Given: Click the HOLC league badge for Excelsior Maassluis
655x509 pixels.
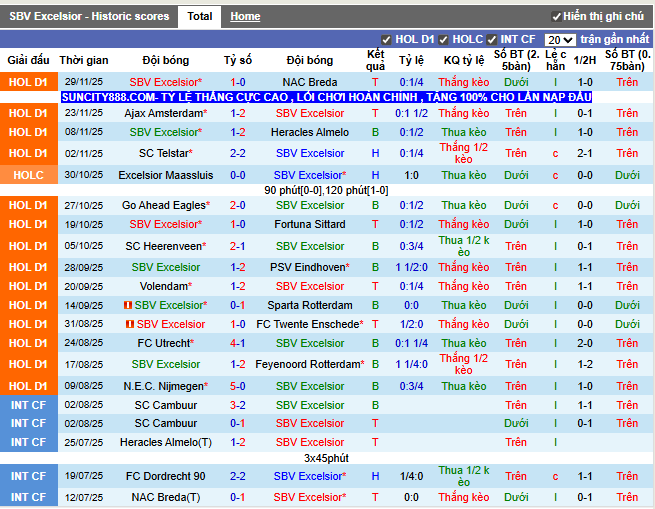Looking at the screenshot, I should [28, 175].
